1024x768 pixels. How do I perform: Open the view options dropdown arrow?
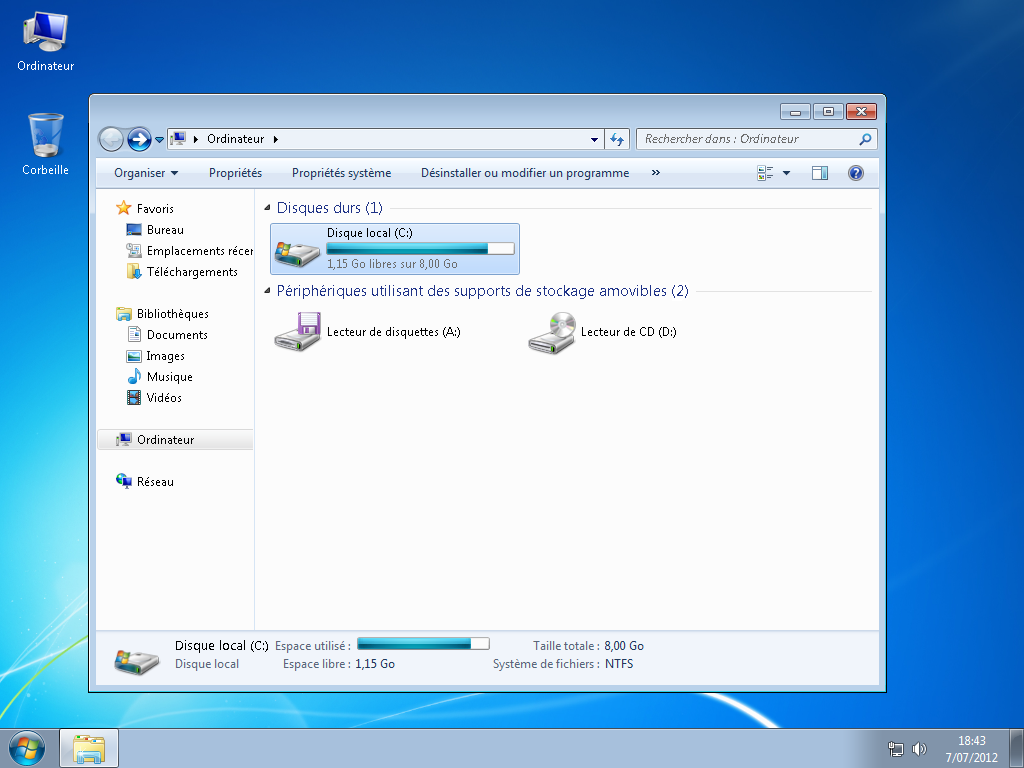(786, 173)
